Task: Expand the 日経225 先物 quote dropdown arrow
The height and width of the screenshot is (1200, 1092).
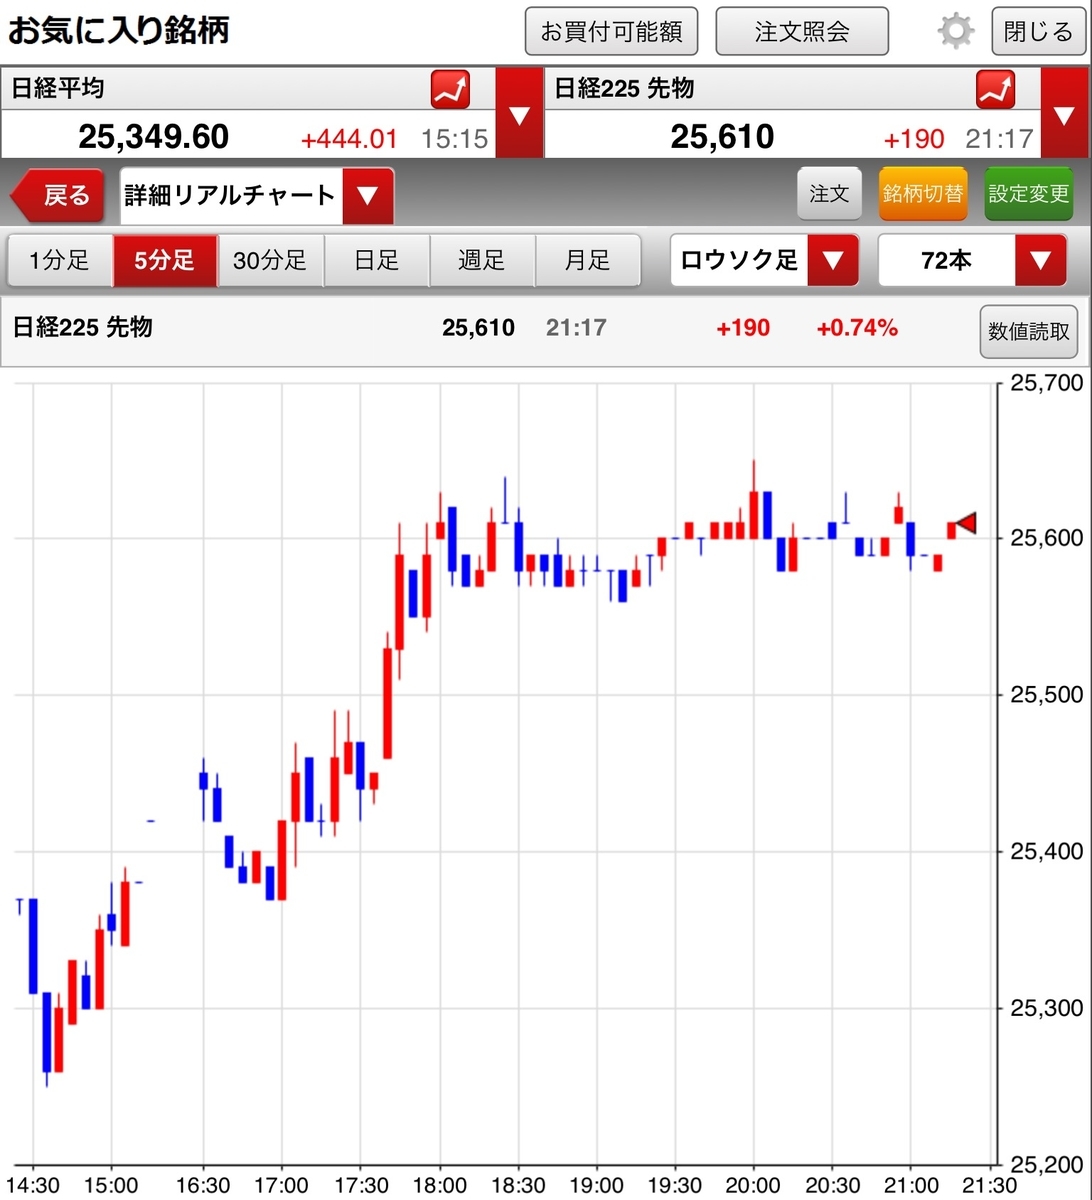Action: click(x=1065, y=113)
